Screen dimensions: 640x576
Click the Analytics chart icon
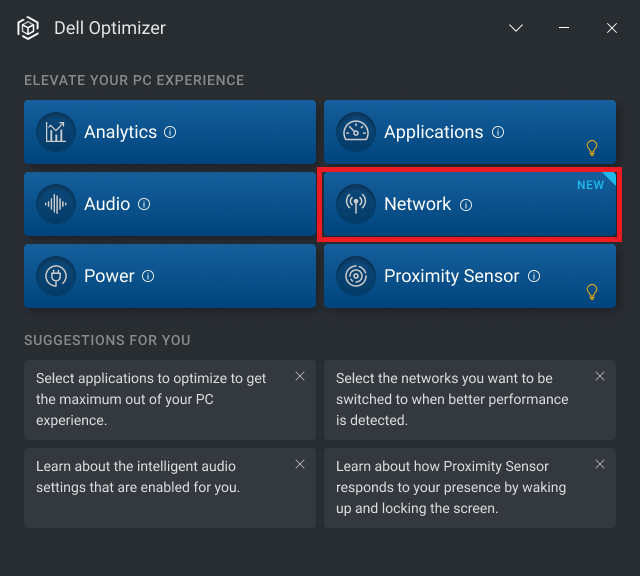56,132
